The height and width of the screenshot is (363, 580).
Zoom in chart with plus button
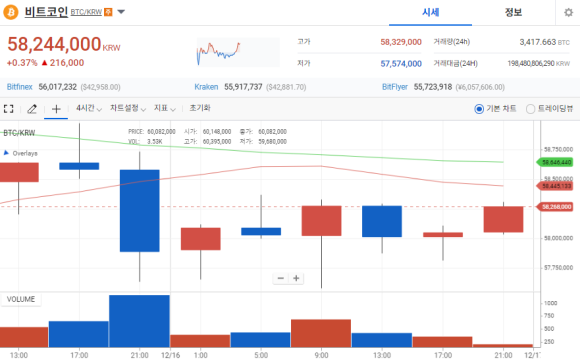point(296,278)
